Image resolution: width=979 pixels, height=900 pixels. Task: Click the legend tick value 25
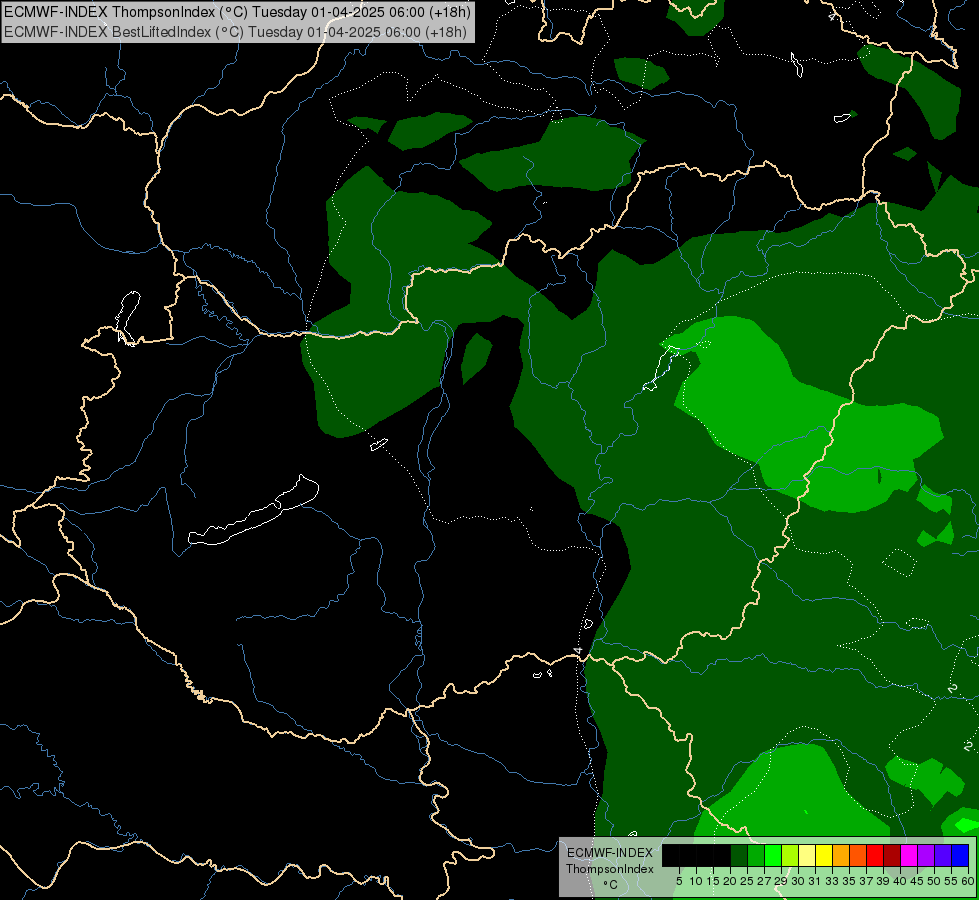747,881
